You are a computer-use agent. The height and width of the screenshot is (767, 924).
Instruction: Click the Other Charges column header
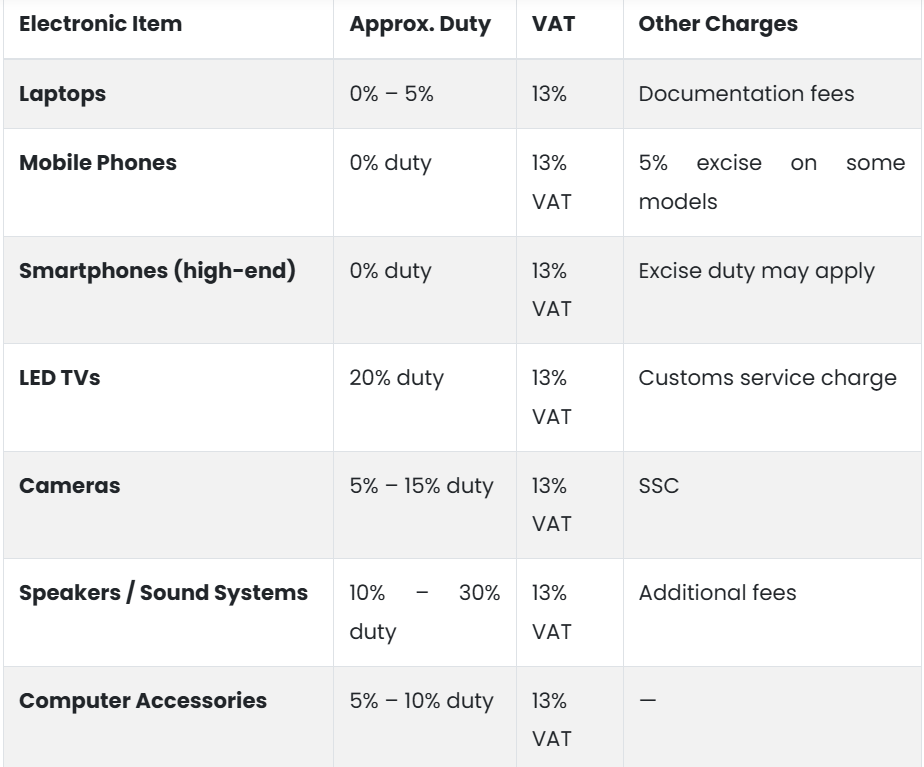click(717, 24)
